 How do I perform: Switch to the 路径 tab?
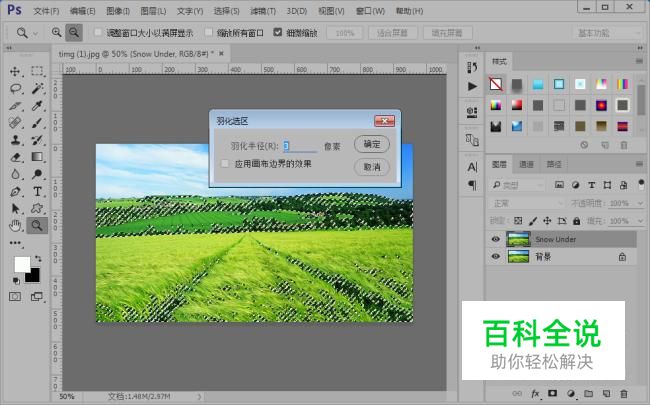554,165
